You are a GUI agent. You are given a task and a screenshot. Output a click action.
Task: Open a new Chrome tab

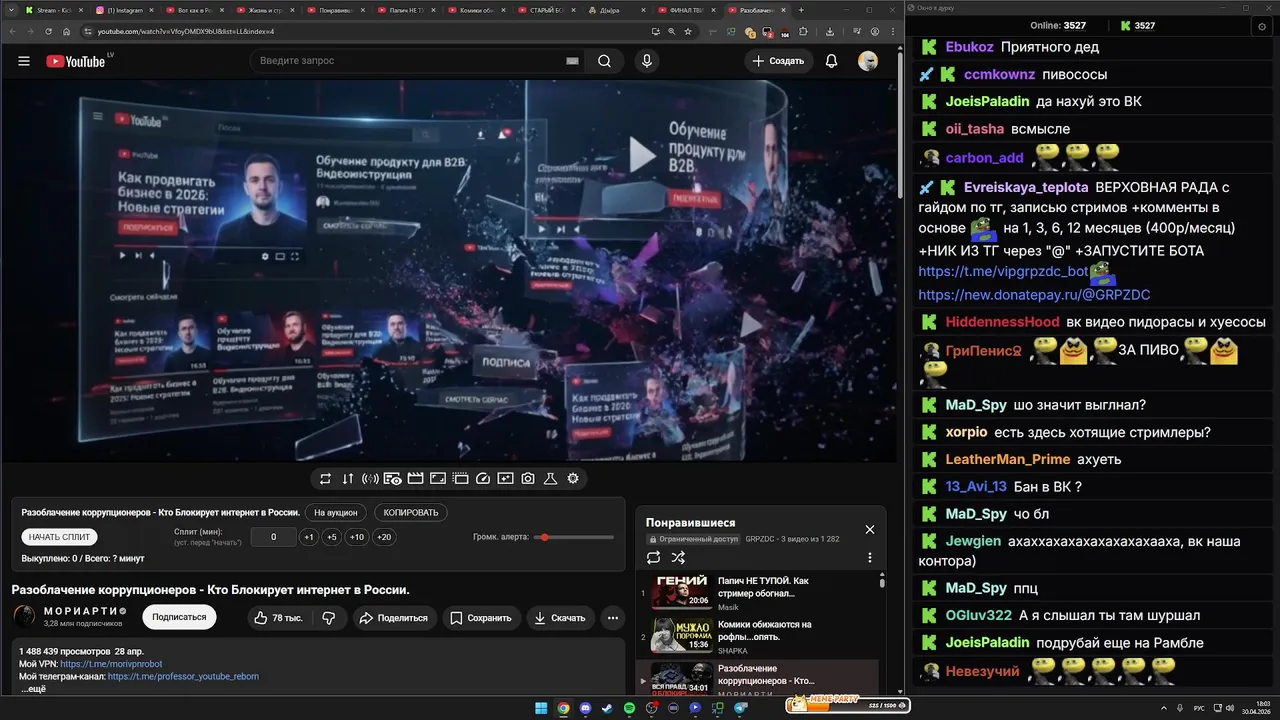click(x=800, y=10)
